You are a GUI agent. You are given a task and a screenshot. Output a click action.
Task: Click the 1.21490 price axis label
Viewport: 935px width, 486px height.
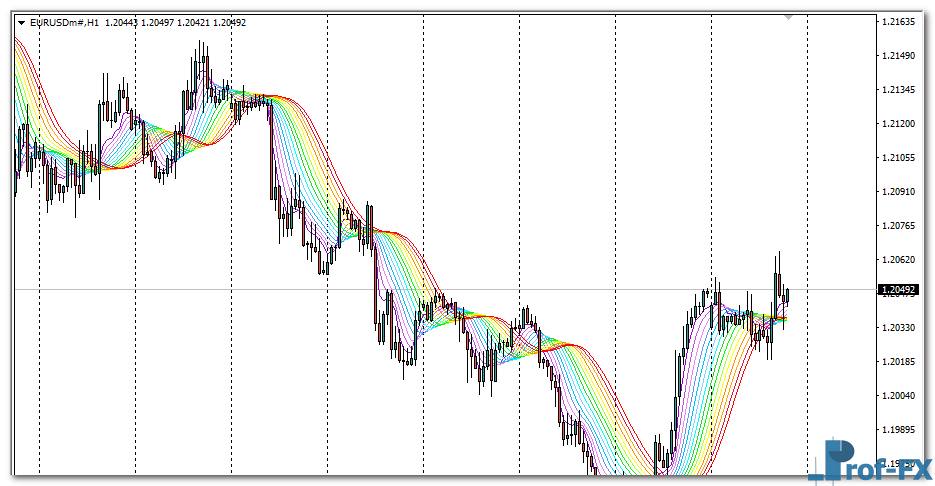click(x=901, y=55)
